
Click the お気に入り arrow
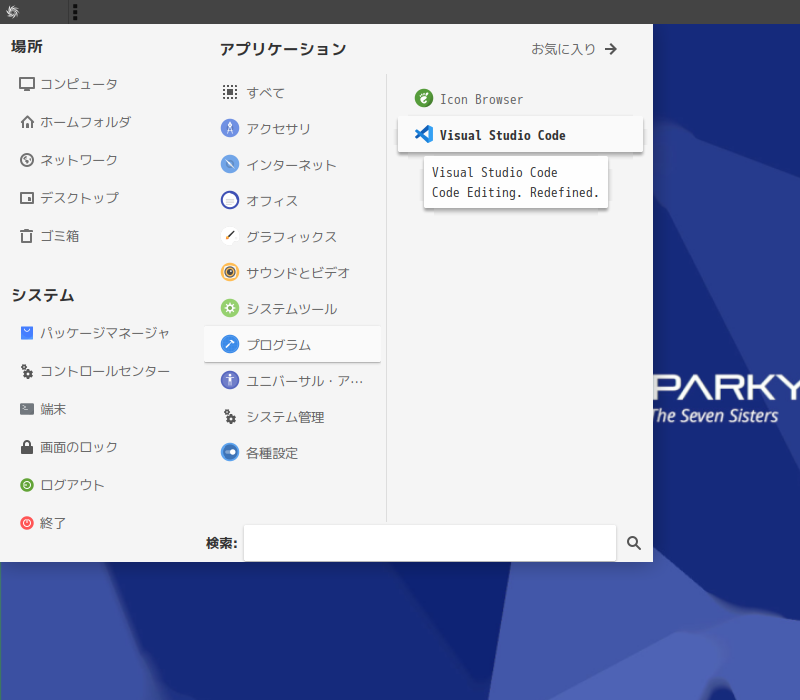(x=611, y=49)
